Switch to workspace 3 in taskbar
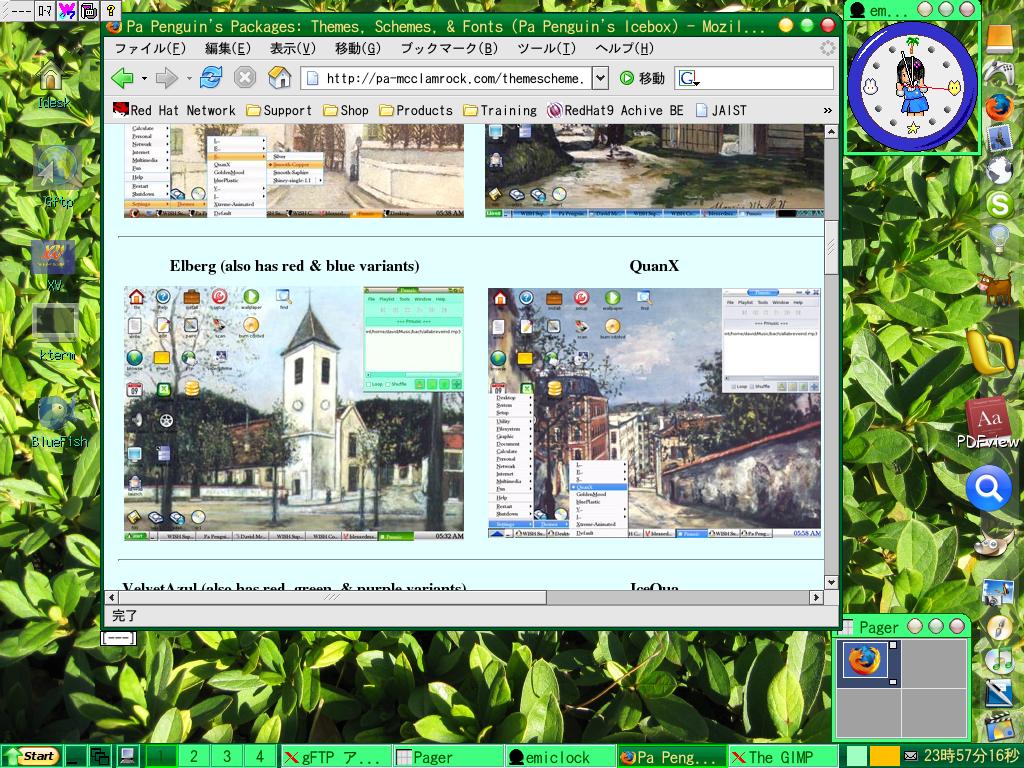The width and height of the screenshot is (1024, 768). [227, 757]
